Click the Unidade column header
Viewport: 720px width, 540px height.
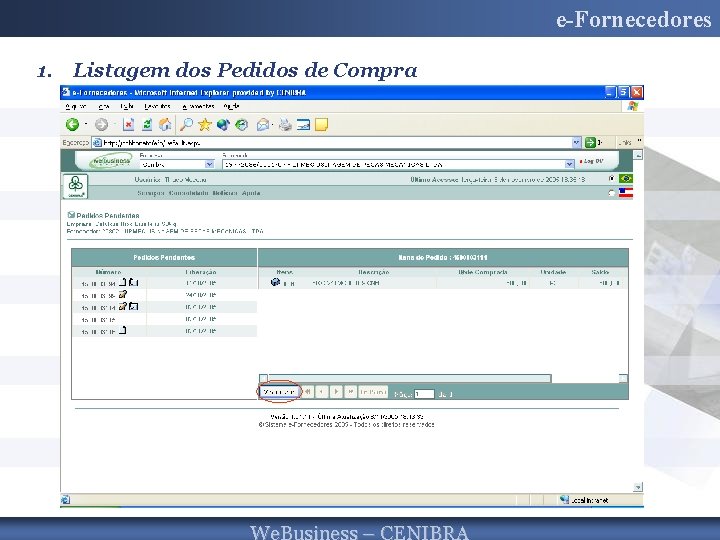pyautogui.click(x=553, y=272)
